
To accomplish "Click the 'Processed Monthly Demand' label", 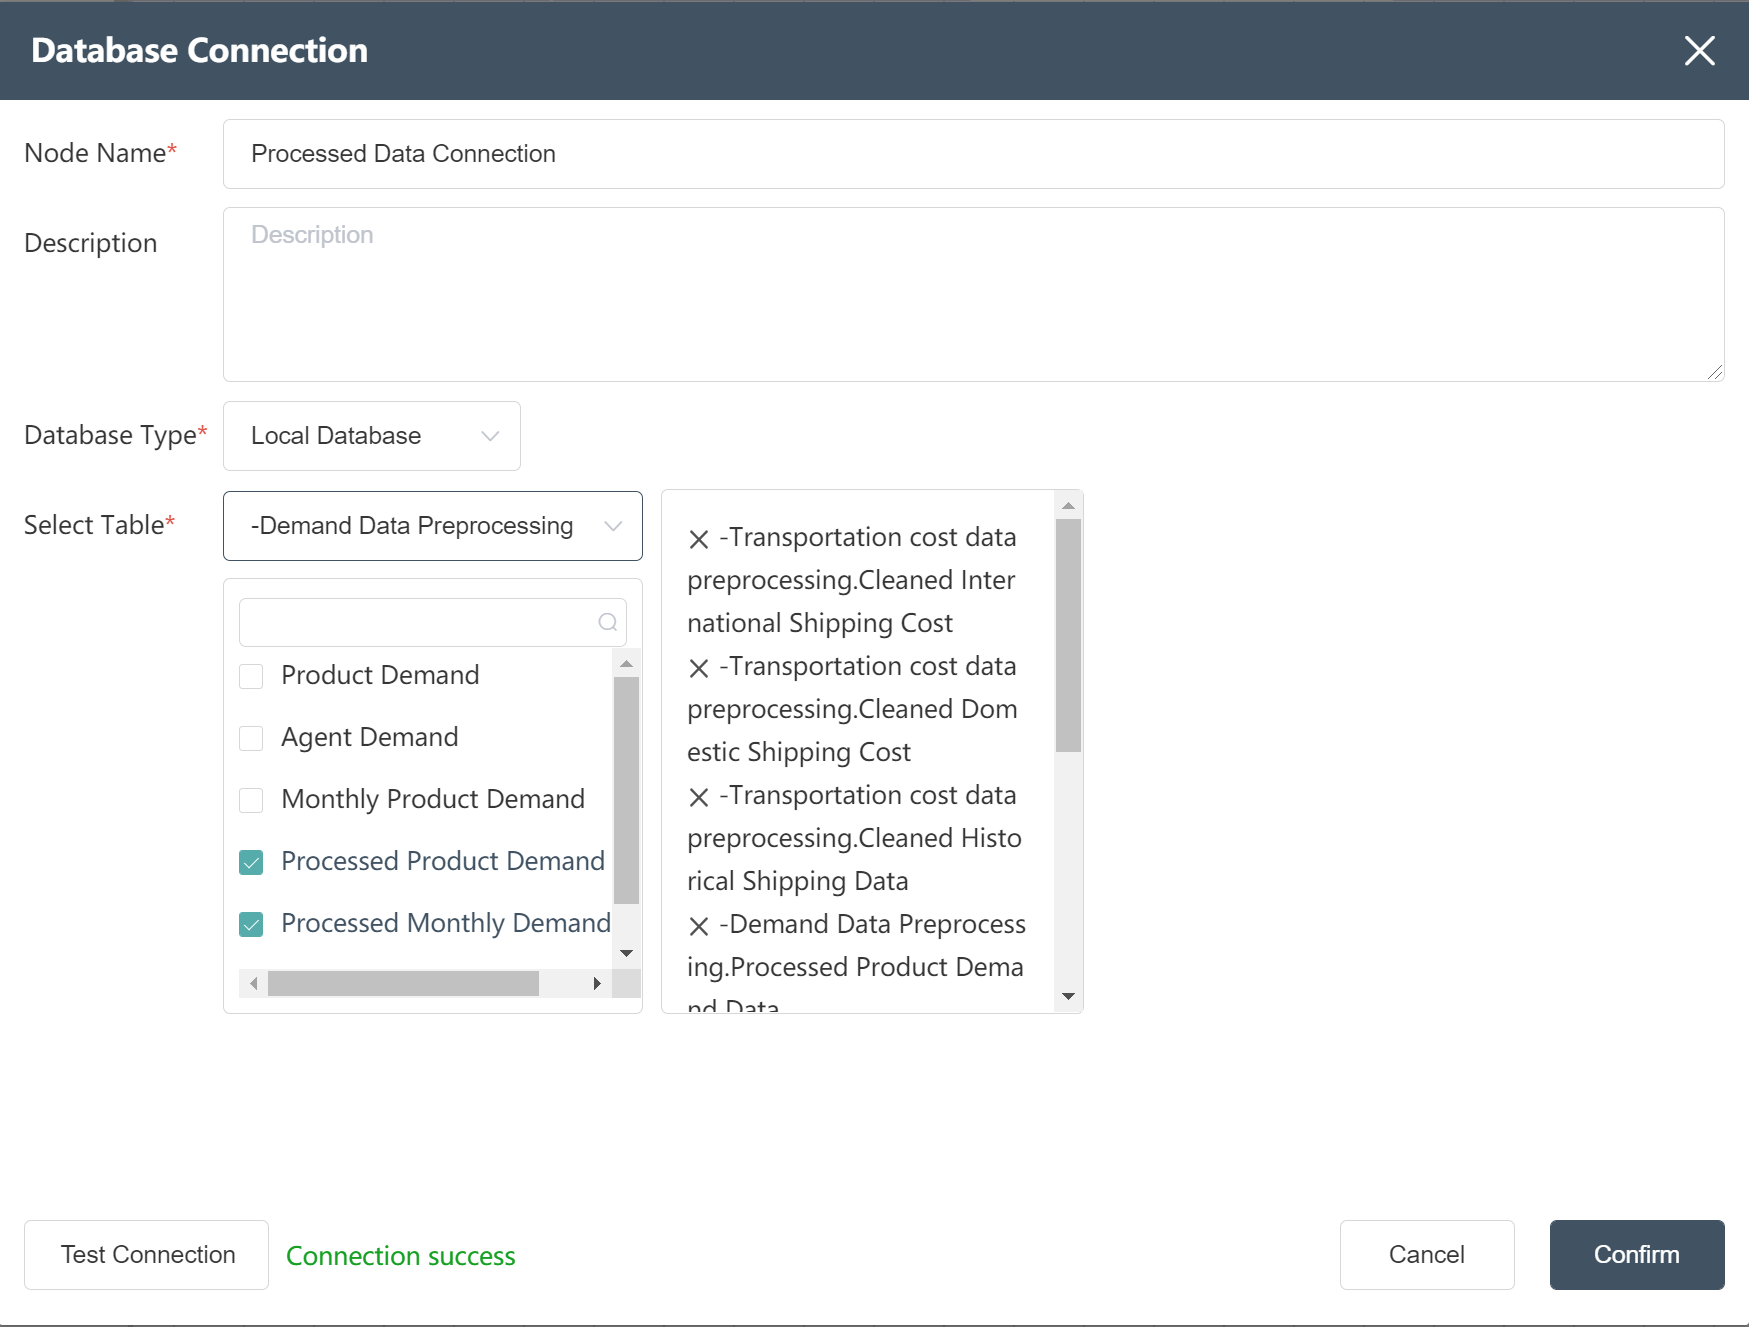I will (x=446, y=923).
